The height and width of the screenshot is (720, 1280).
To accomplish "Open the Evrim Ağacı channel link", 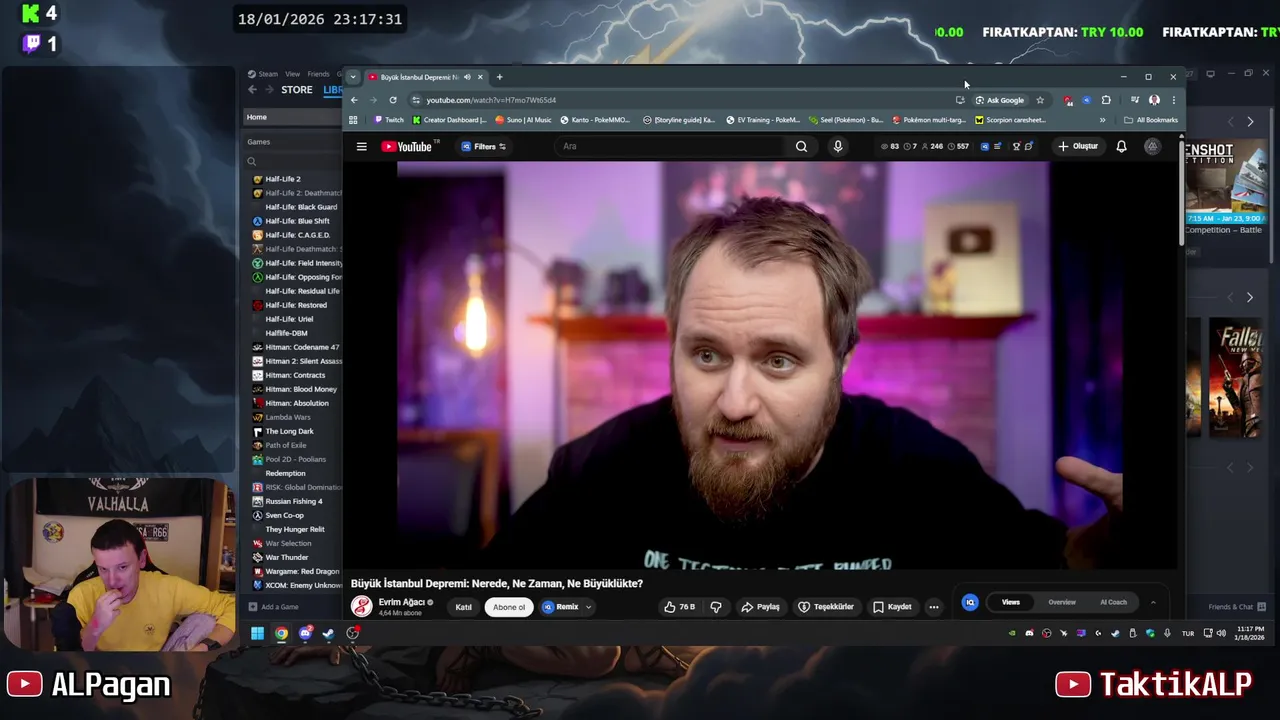I will [x=402, y=602].
